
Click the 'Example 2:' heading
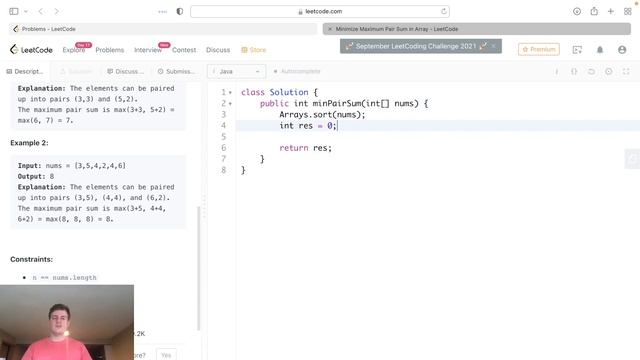tap(29, 143)
